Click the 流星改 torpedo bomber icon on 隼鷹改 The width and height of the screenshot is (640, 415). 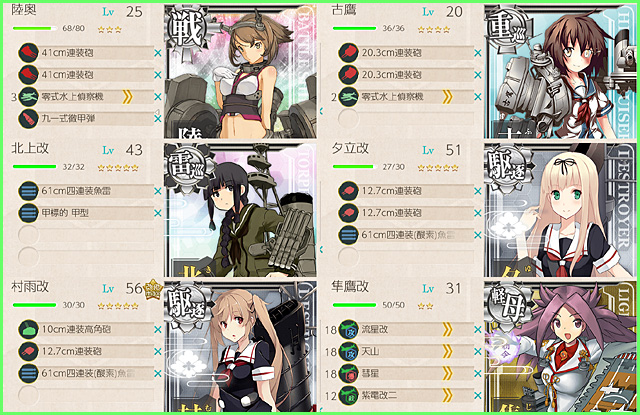pos(348,329)
